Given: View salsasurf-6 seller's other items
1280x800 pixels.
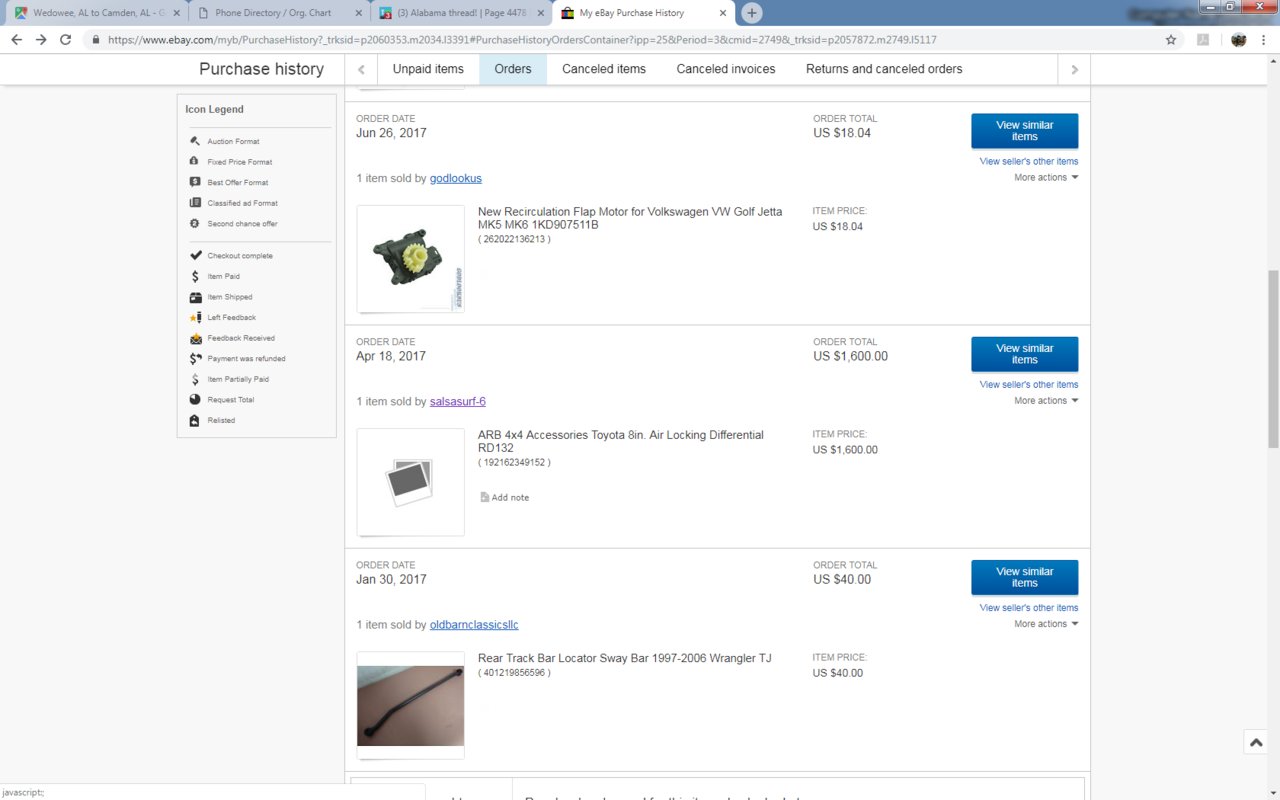Looking at the screenshot, I should click(1029, 384).
